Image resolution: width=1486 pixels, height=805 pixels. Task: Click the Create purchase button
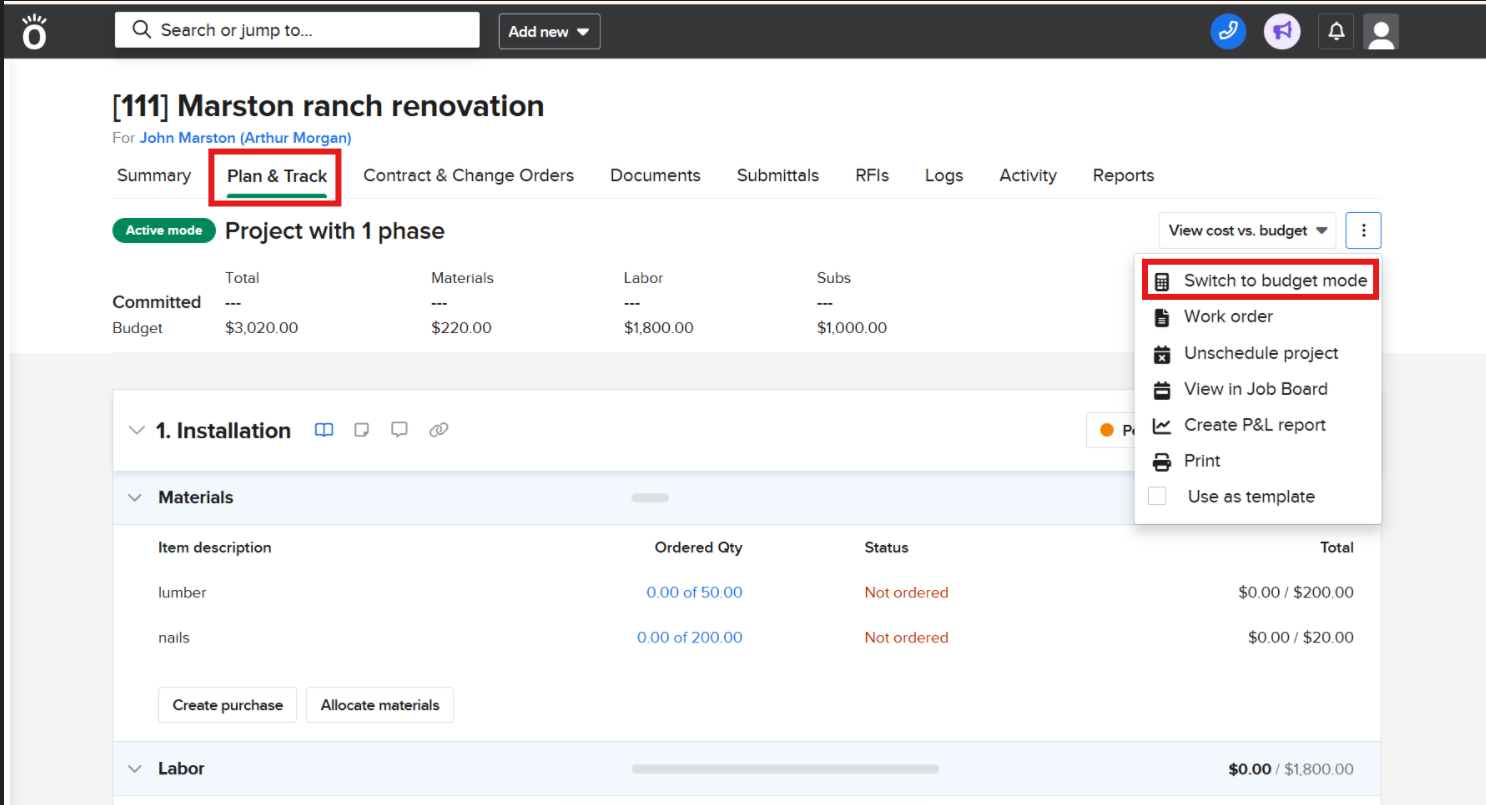[x=227, y=705]
